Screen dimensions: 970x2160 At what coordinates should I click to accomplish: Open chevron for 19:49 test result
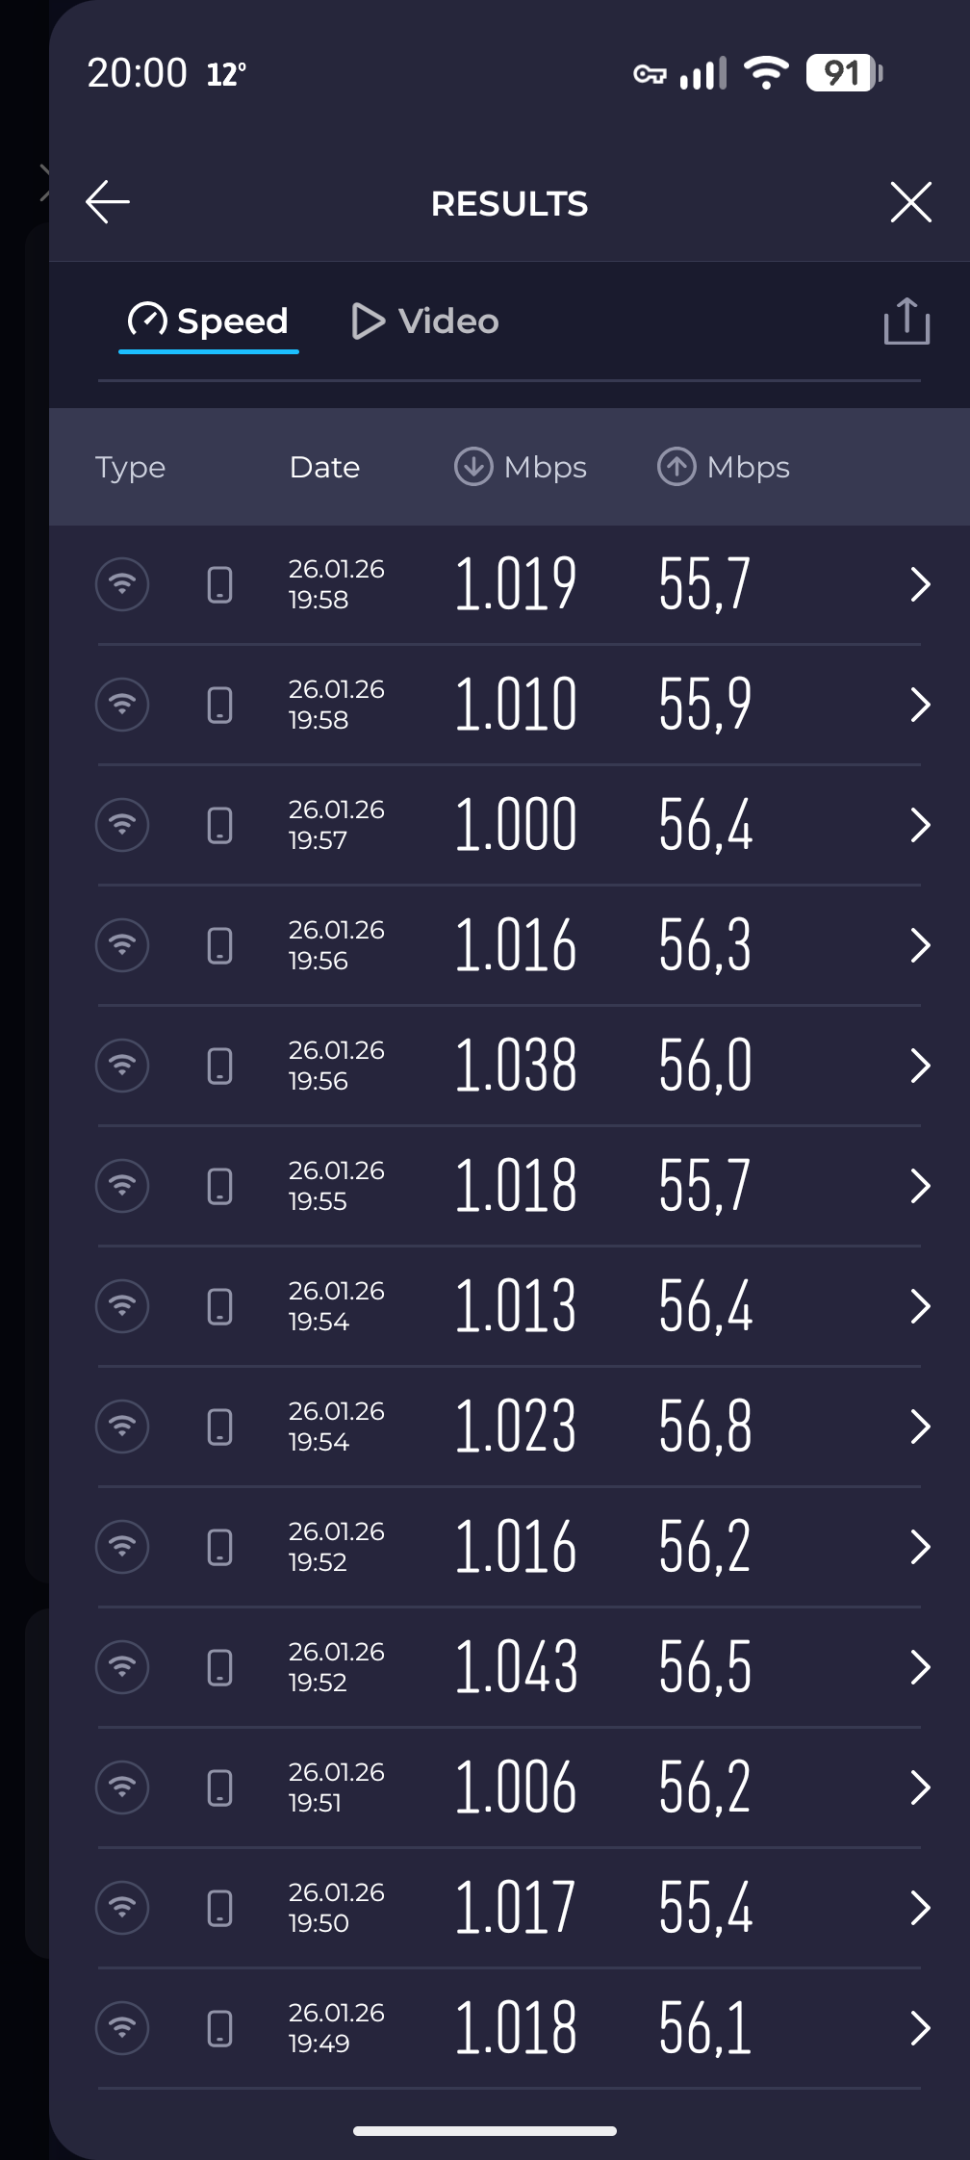(920, 2029)
